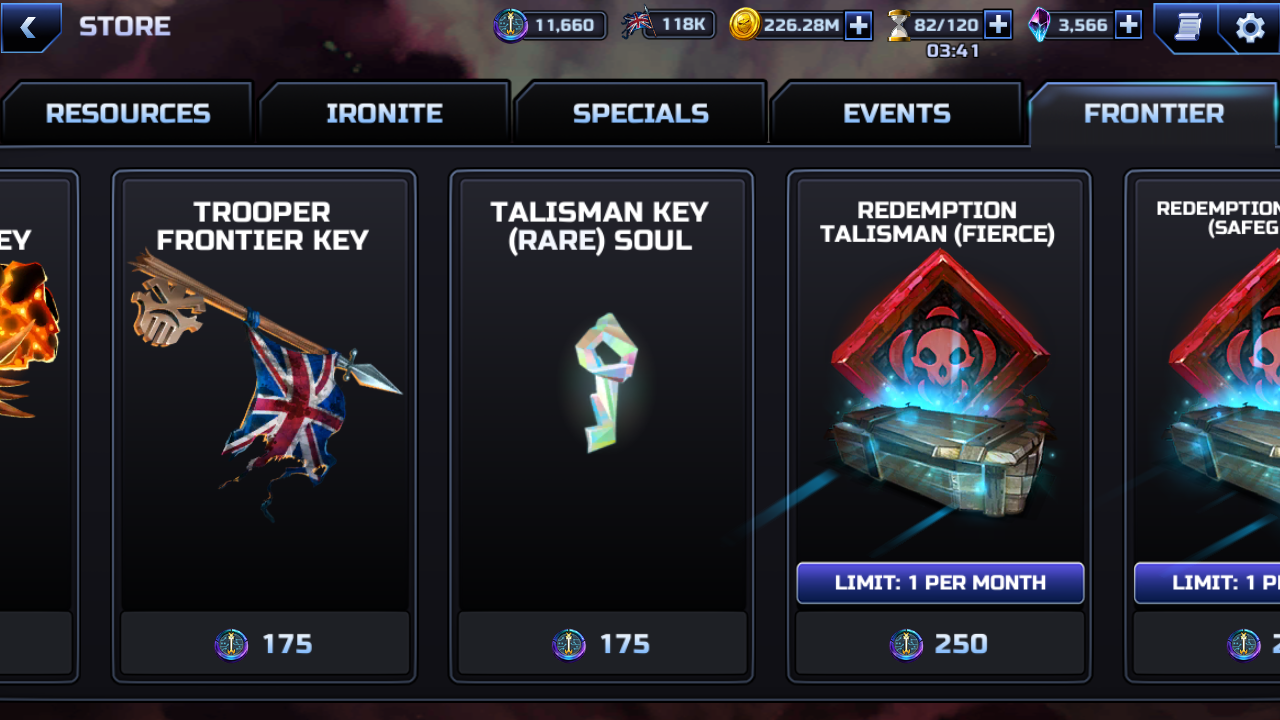Tap the gold coin icon

[x=744, y=25]
